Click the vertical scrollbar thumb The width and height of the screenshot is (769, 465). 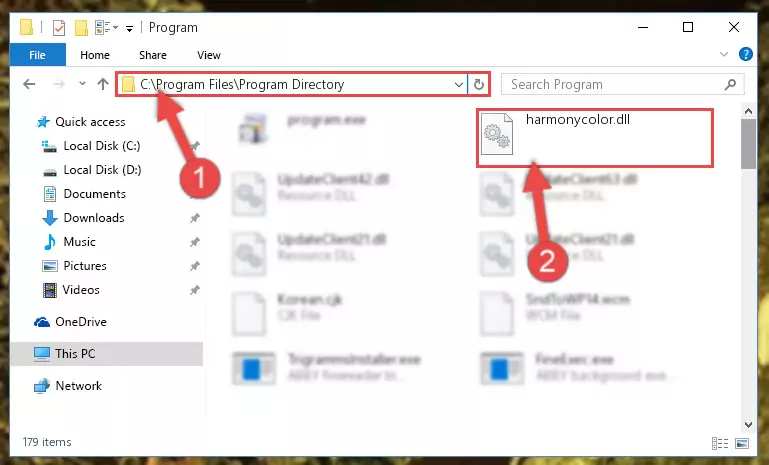click(748, 144)
